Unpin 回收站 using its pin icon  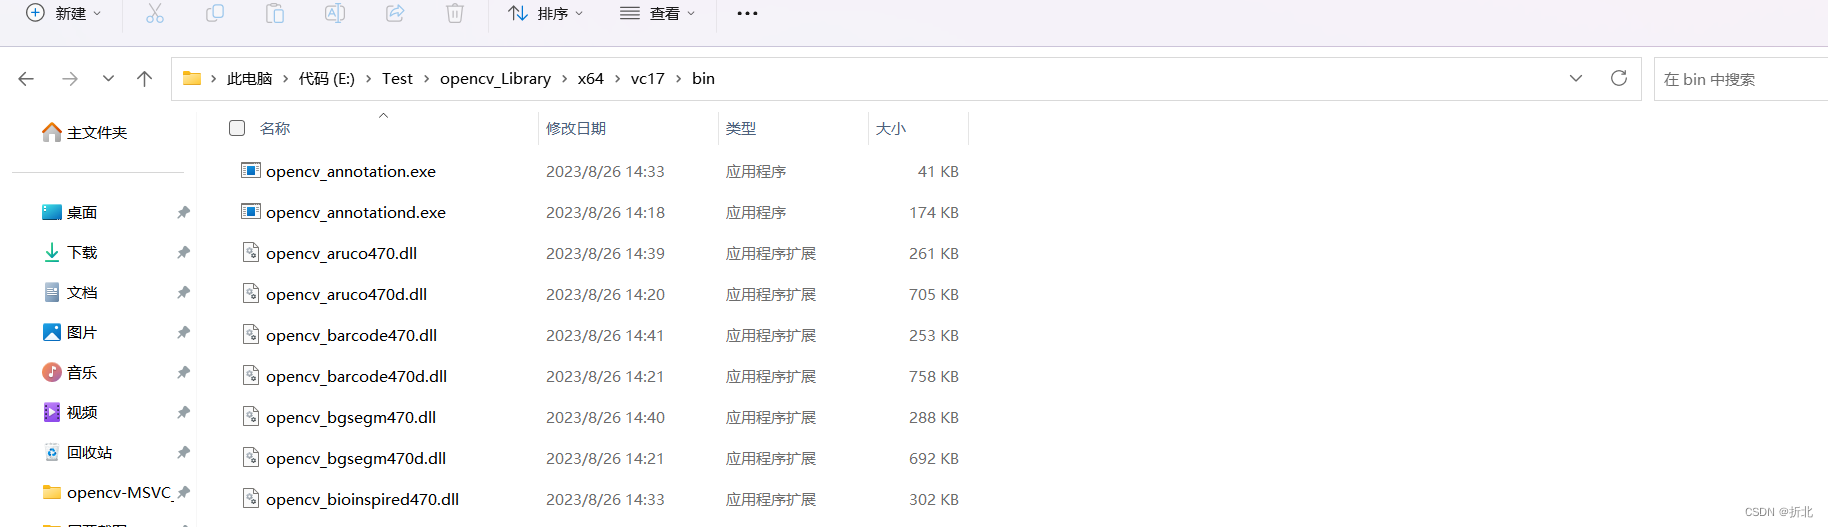[183, 452]
